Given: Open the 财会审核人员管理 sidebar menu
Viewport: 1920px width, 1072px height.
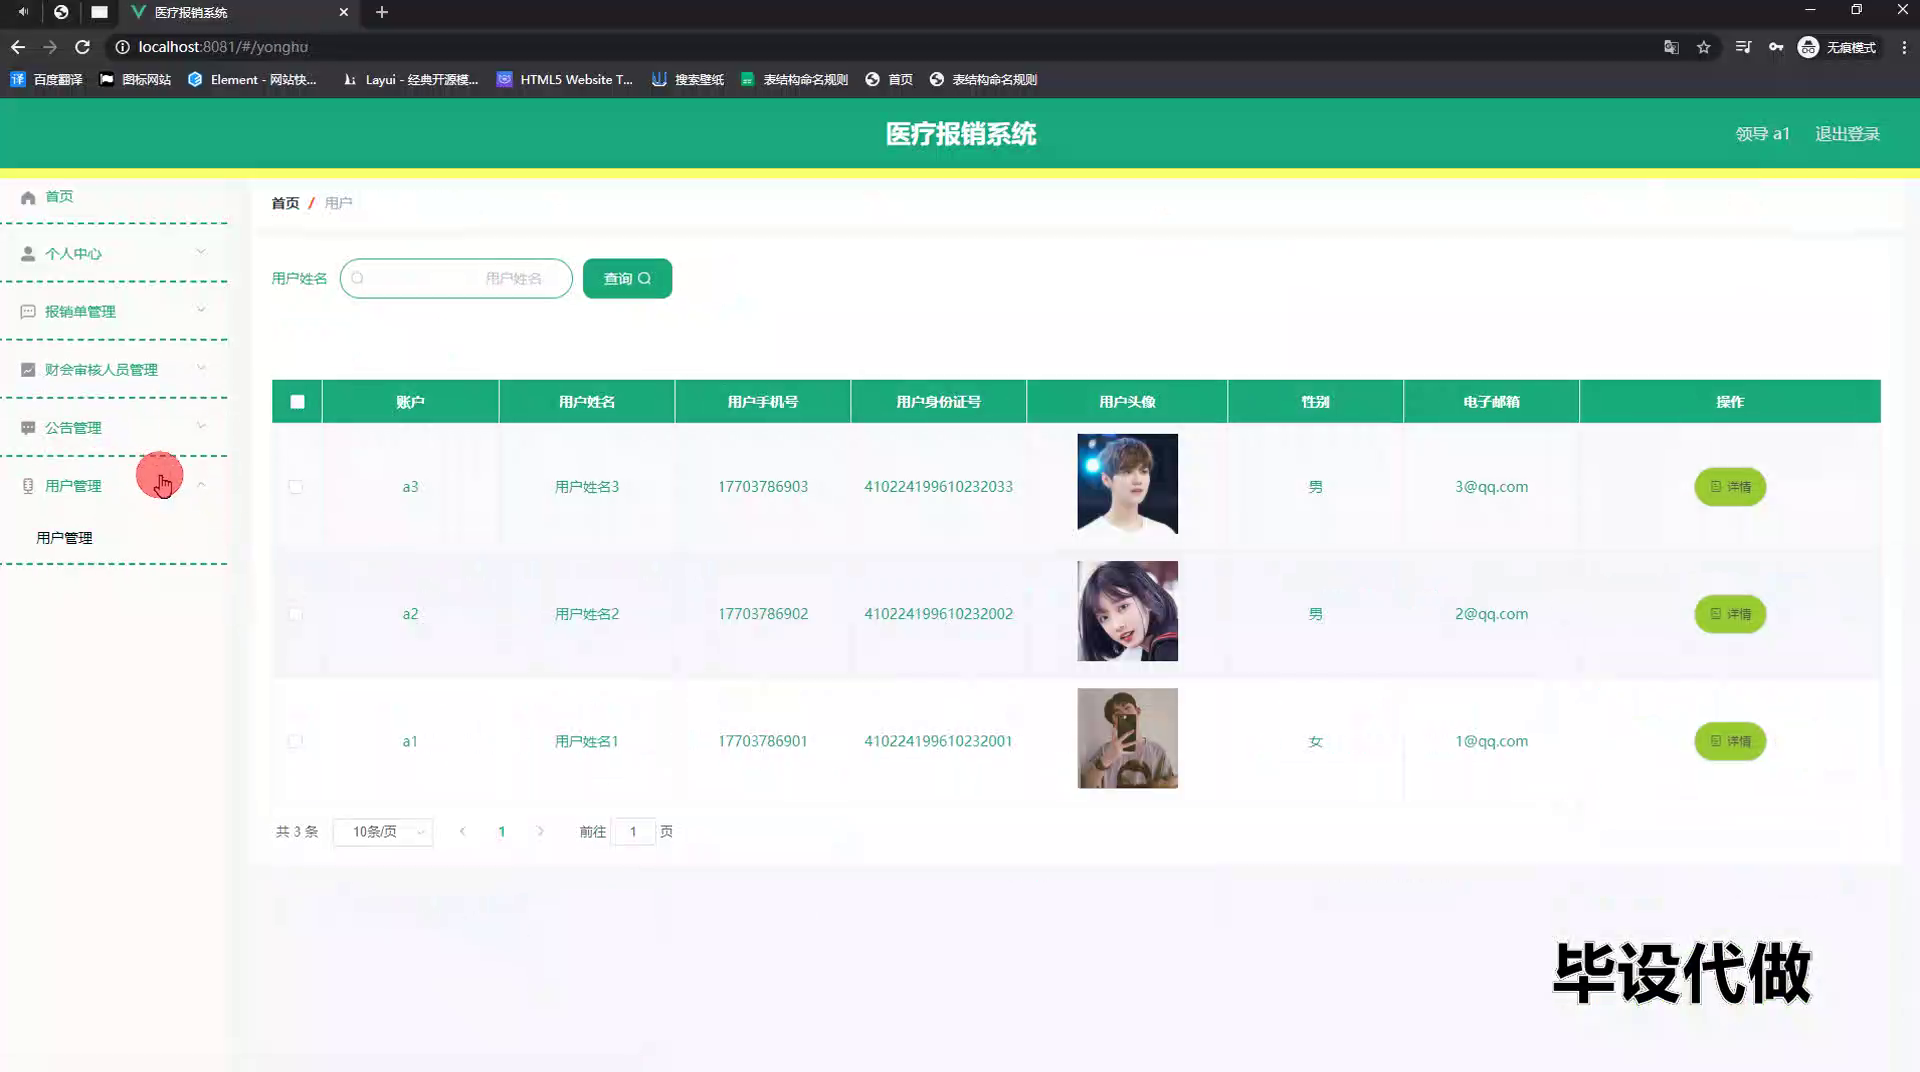Looking at the screenshot, I should coord(114,370).
